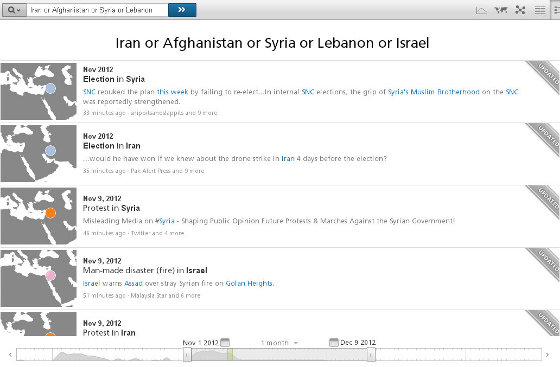
Task: Select the list view icon
Action: click(540, 10)
